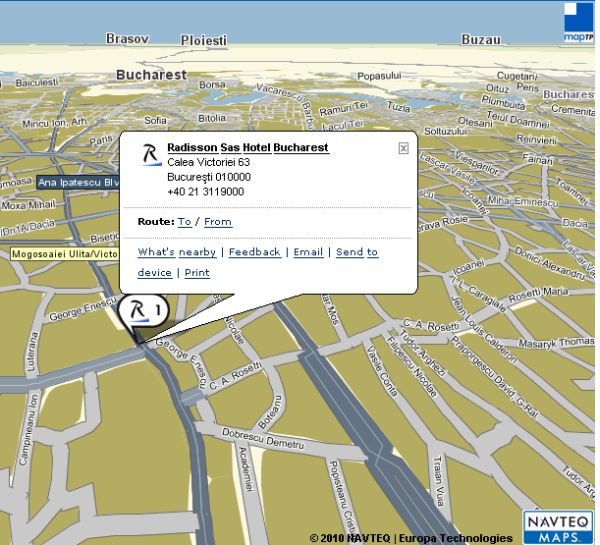Click the Campineanu Ion street label

28,430
